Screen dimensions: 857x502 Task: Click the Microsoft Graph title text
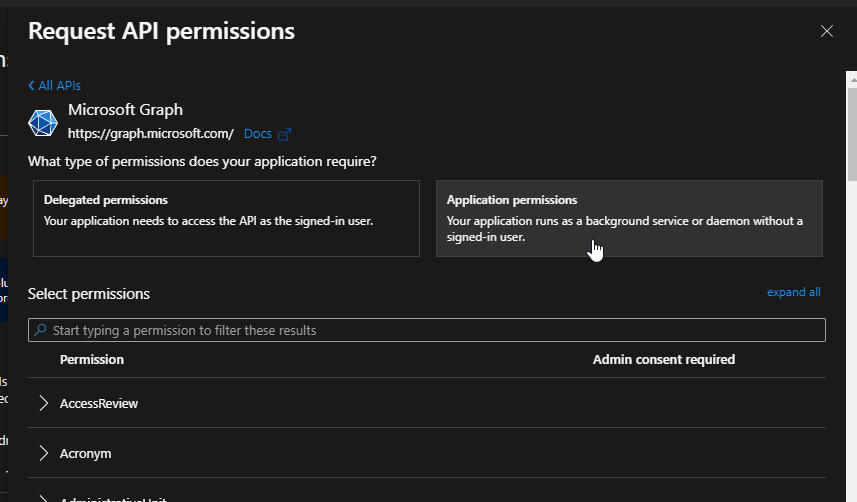click(125, 109)
